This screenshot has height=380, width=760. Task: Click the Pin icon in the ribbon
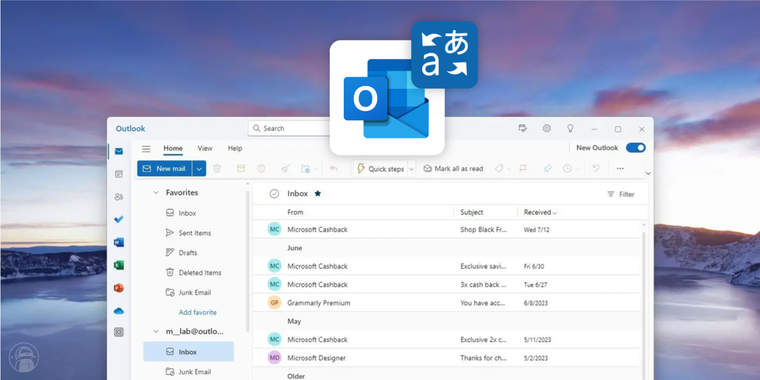pyautogui.click(x=547, y=169)
